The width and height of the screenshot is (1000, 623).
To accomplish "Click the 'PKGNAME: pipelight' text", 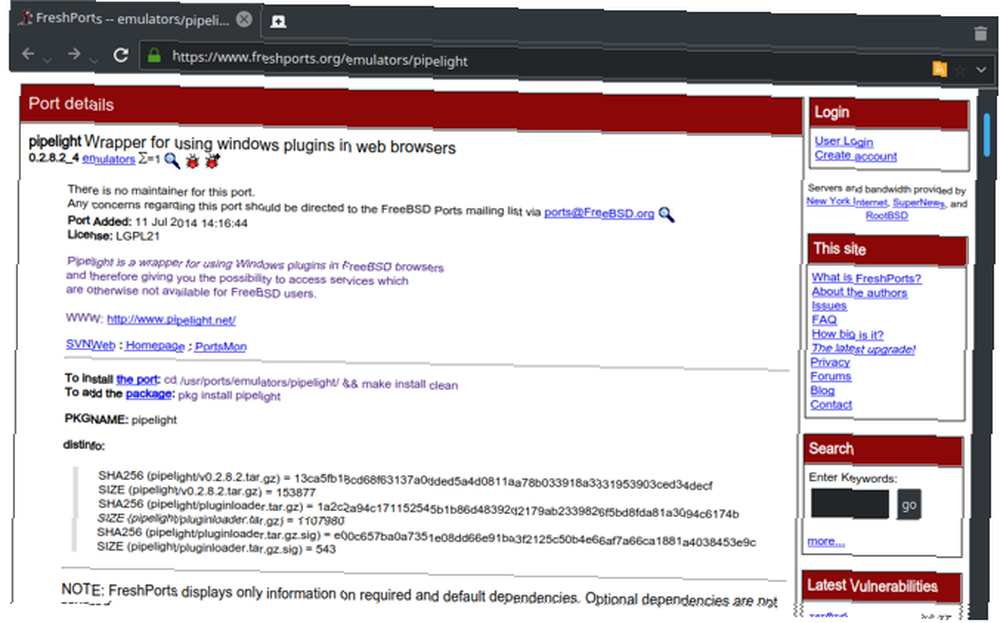I will coord(121,420).
